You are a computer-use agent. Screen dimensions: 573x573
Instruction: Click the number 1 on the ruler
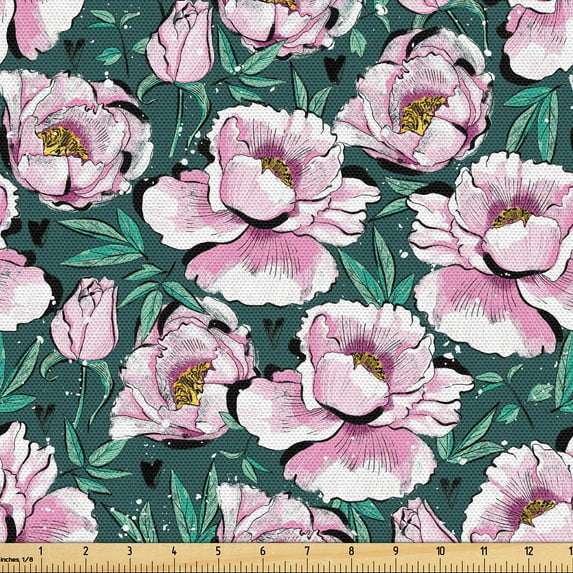[41, 551]
